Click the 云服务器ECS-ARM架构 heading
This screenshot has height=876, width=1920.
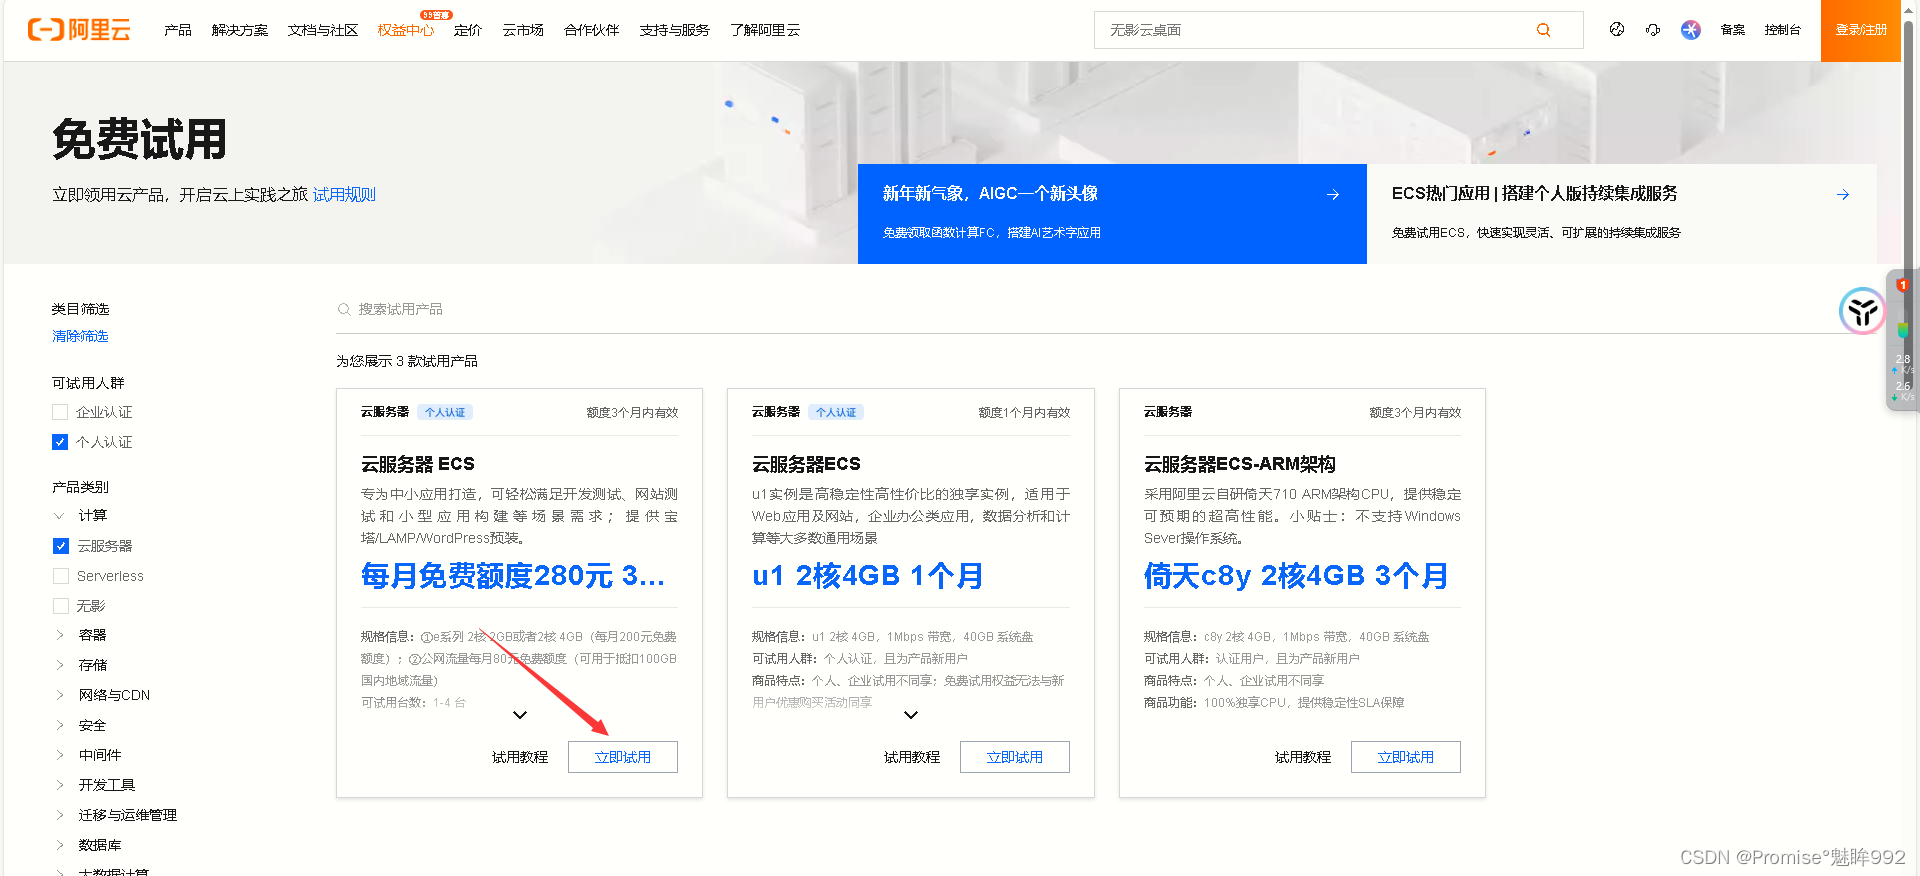1240,464
